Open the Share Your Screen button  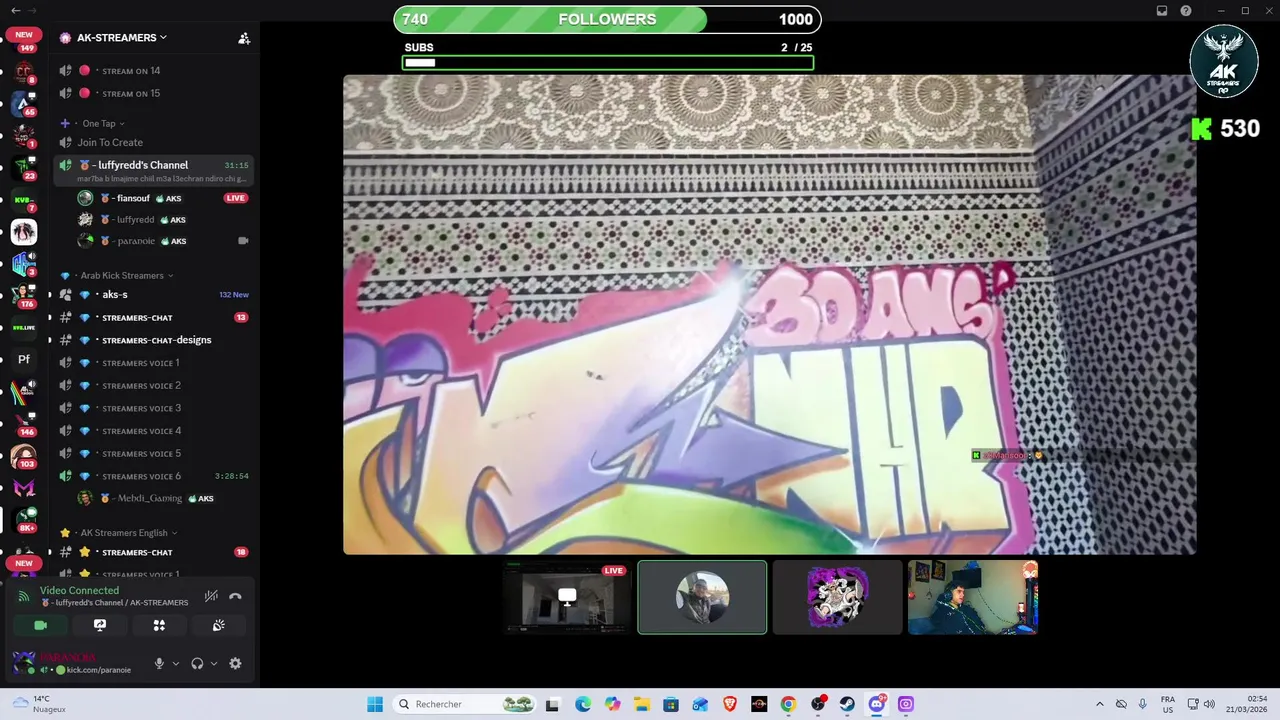click(100, 625)
